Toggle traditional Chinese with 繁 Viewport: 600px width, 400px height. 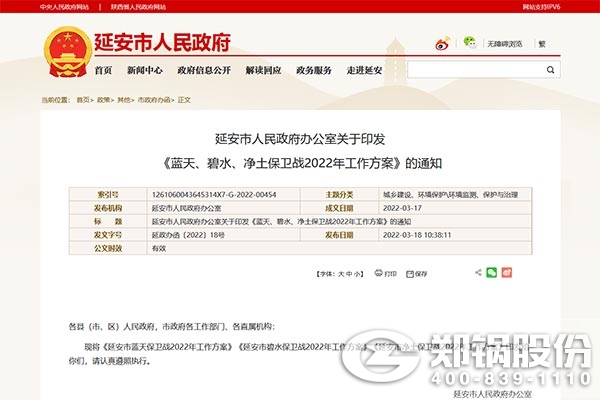coord(542,44)
